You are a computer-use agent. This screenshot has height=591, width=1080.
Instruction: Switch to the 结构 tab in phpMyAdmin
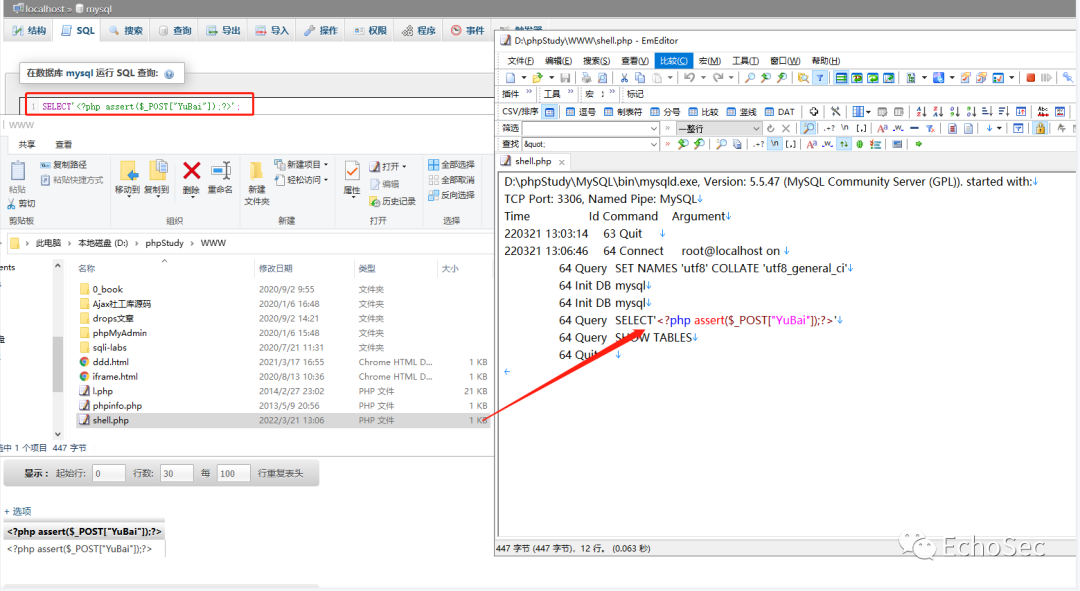pyautogui.click(x=30, y=30)
